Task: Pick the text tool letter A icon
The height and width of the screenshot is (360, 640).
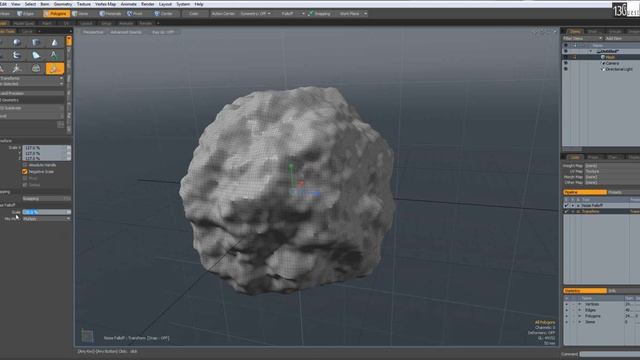Action: click(x=54, y=55)
